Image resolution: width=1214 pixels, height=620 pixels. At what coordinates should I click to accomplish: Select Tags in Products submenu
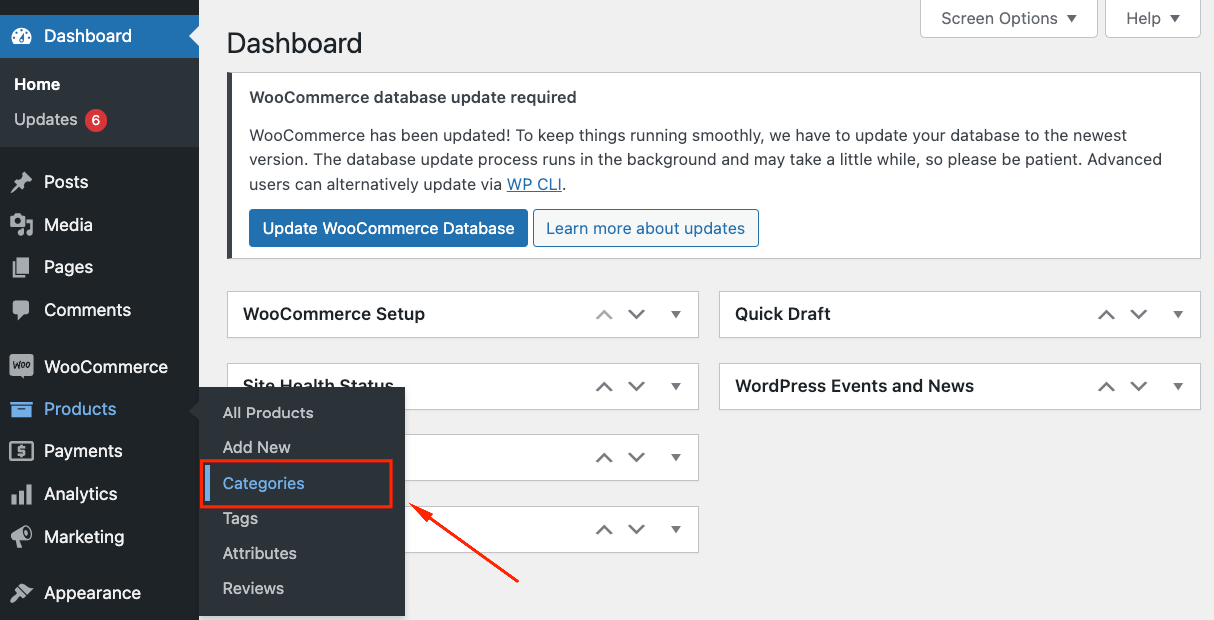click(240, 518)
